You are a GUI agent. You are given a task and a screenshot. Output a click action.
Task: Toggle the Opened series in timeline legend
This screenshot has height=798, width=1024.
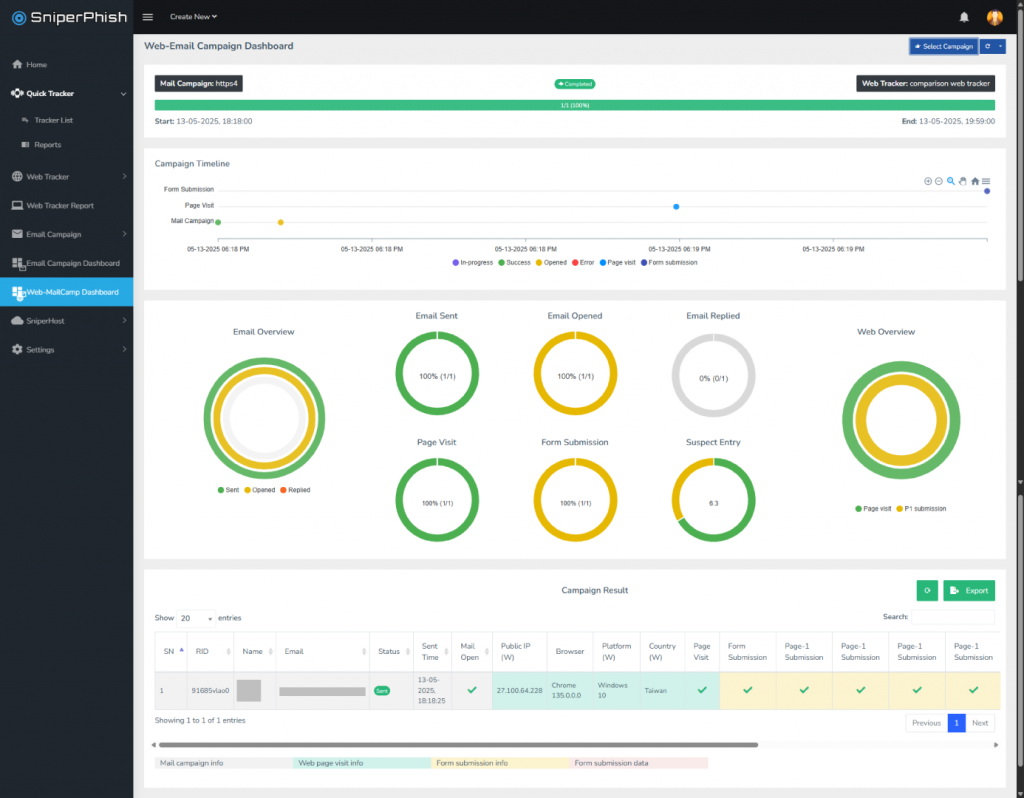551,263
